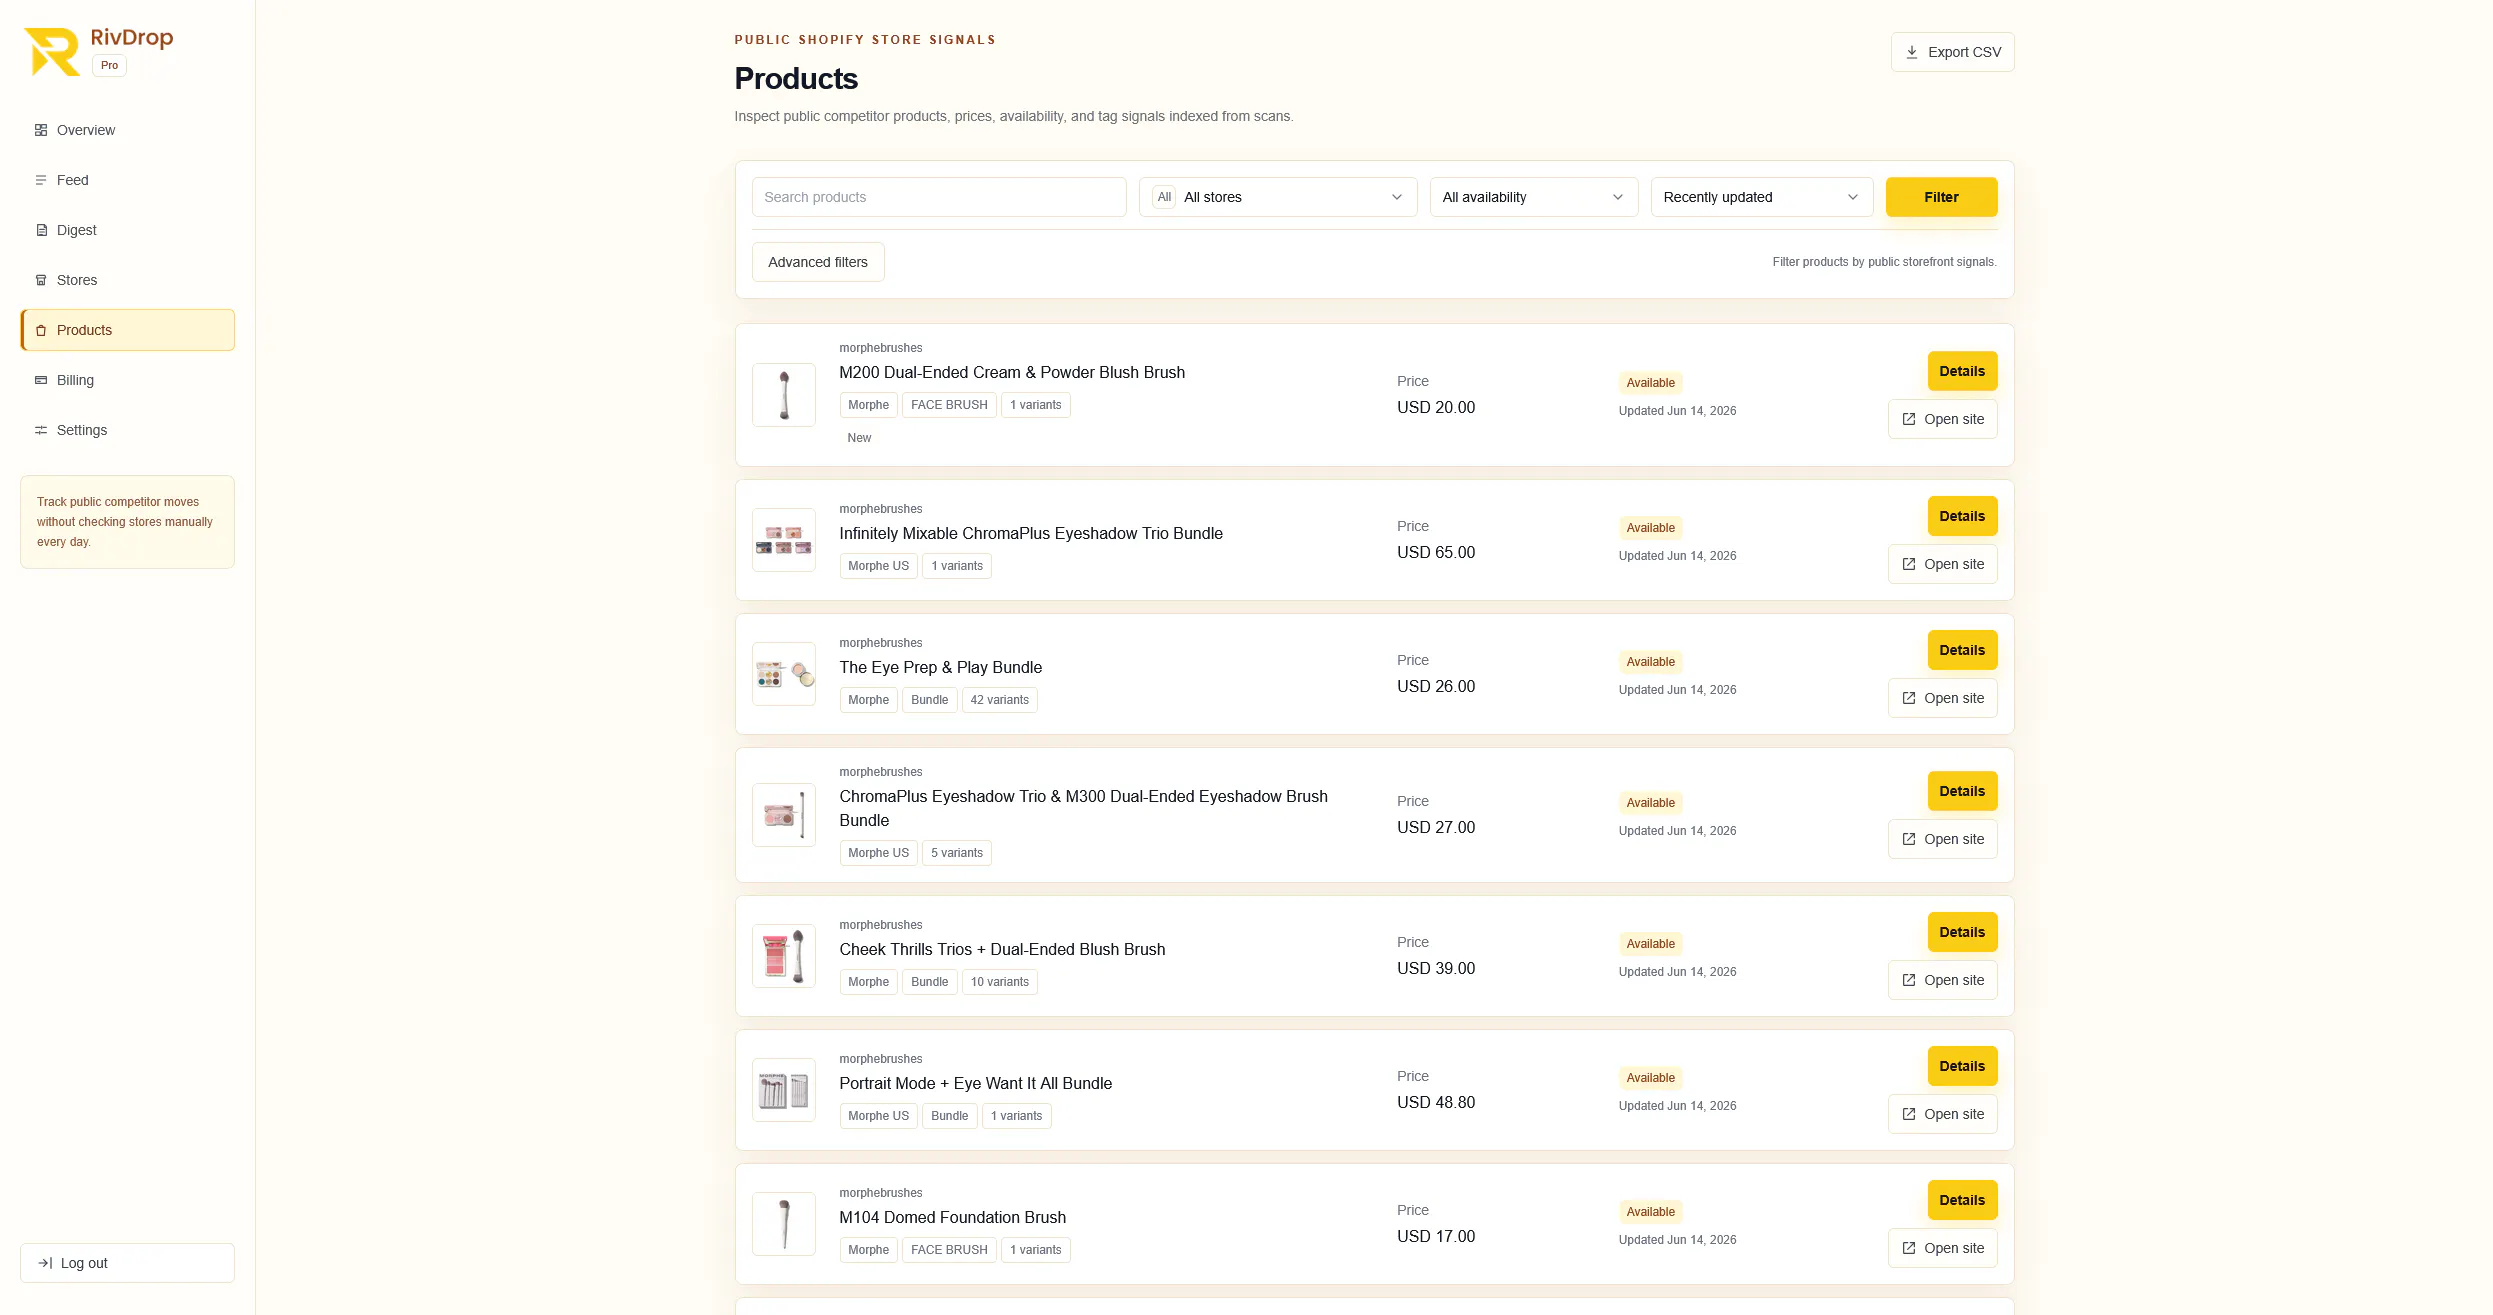Open the Feed page

[127, 180]
